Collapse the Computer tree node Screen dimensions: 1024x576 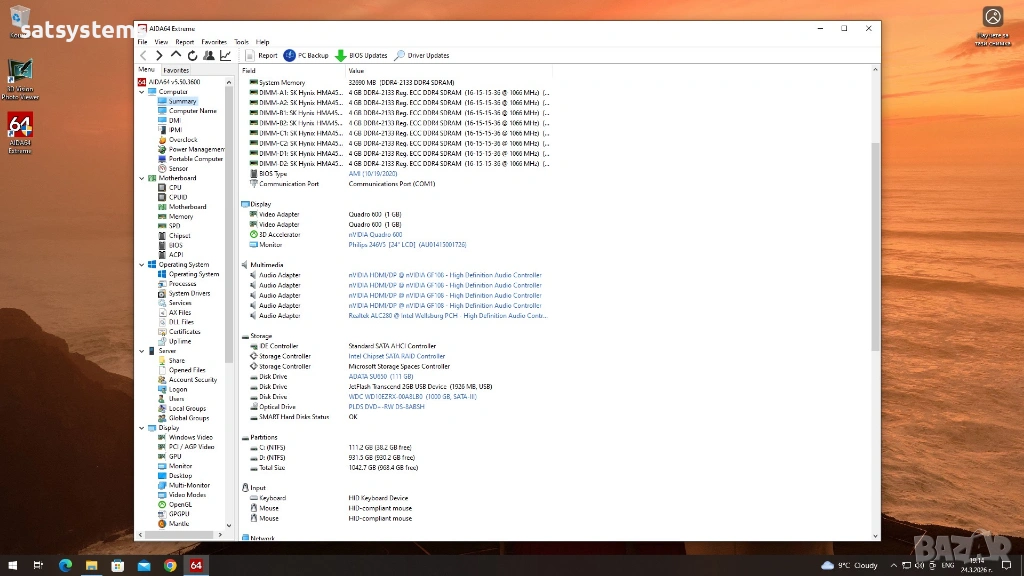(142, 92)
